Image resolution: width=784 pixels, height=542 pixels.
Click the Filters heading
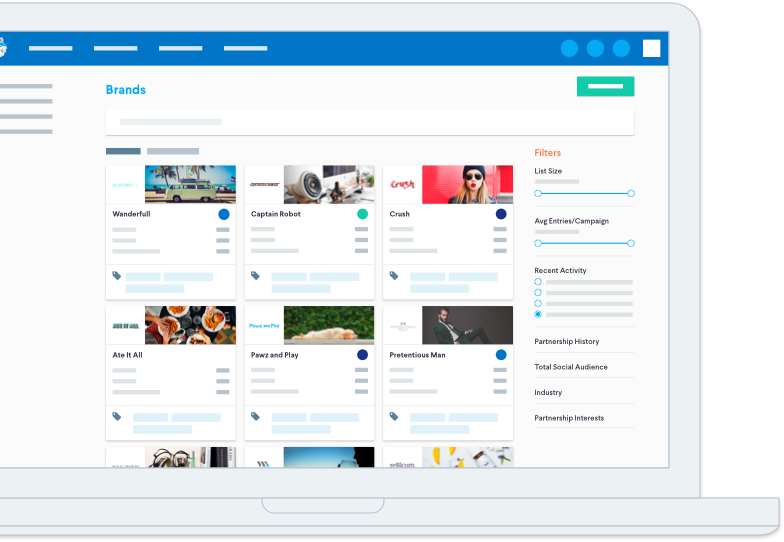548,153
